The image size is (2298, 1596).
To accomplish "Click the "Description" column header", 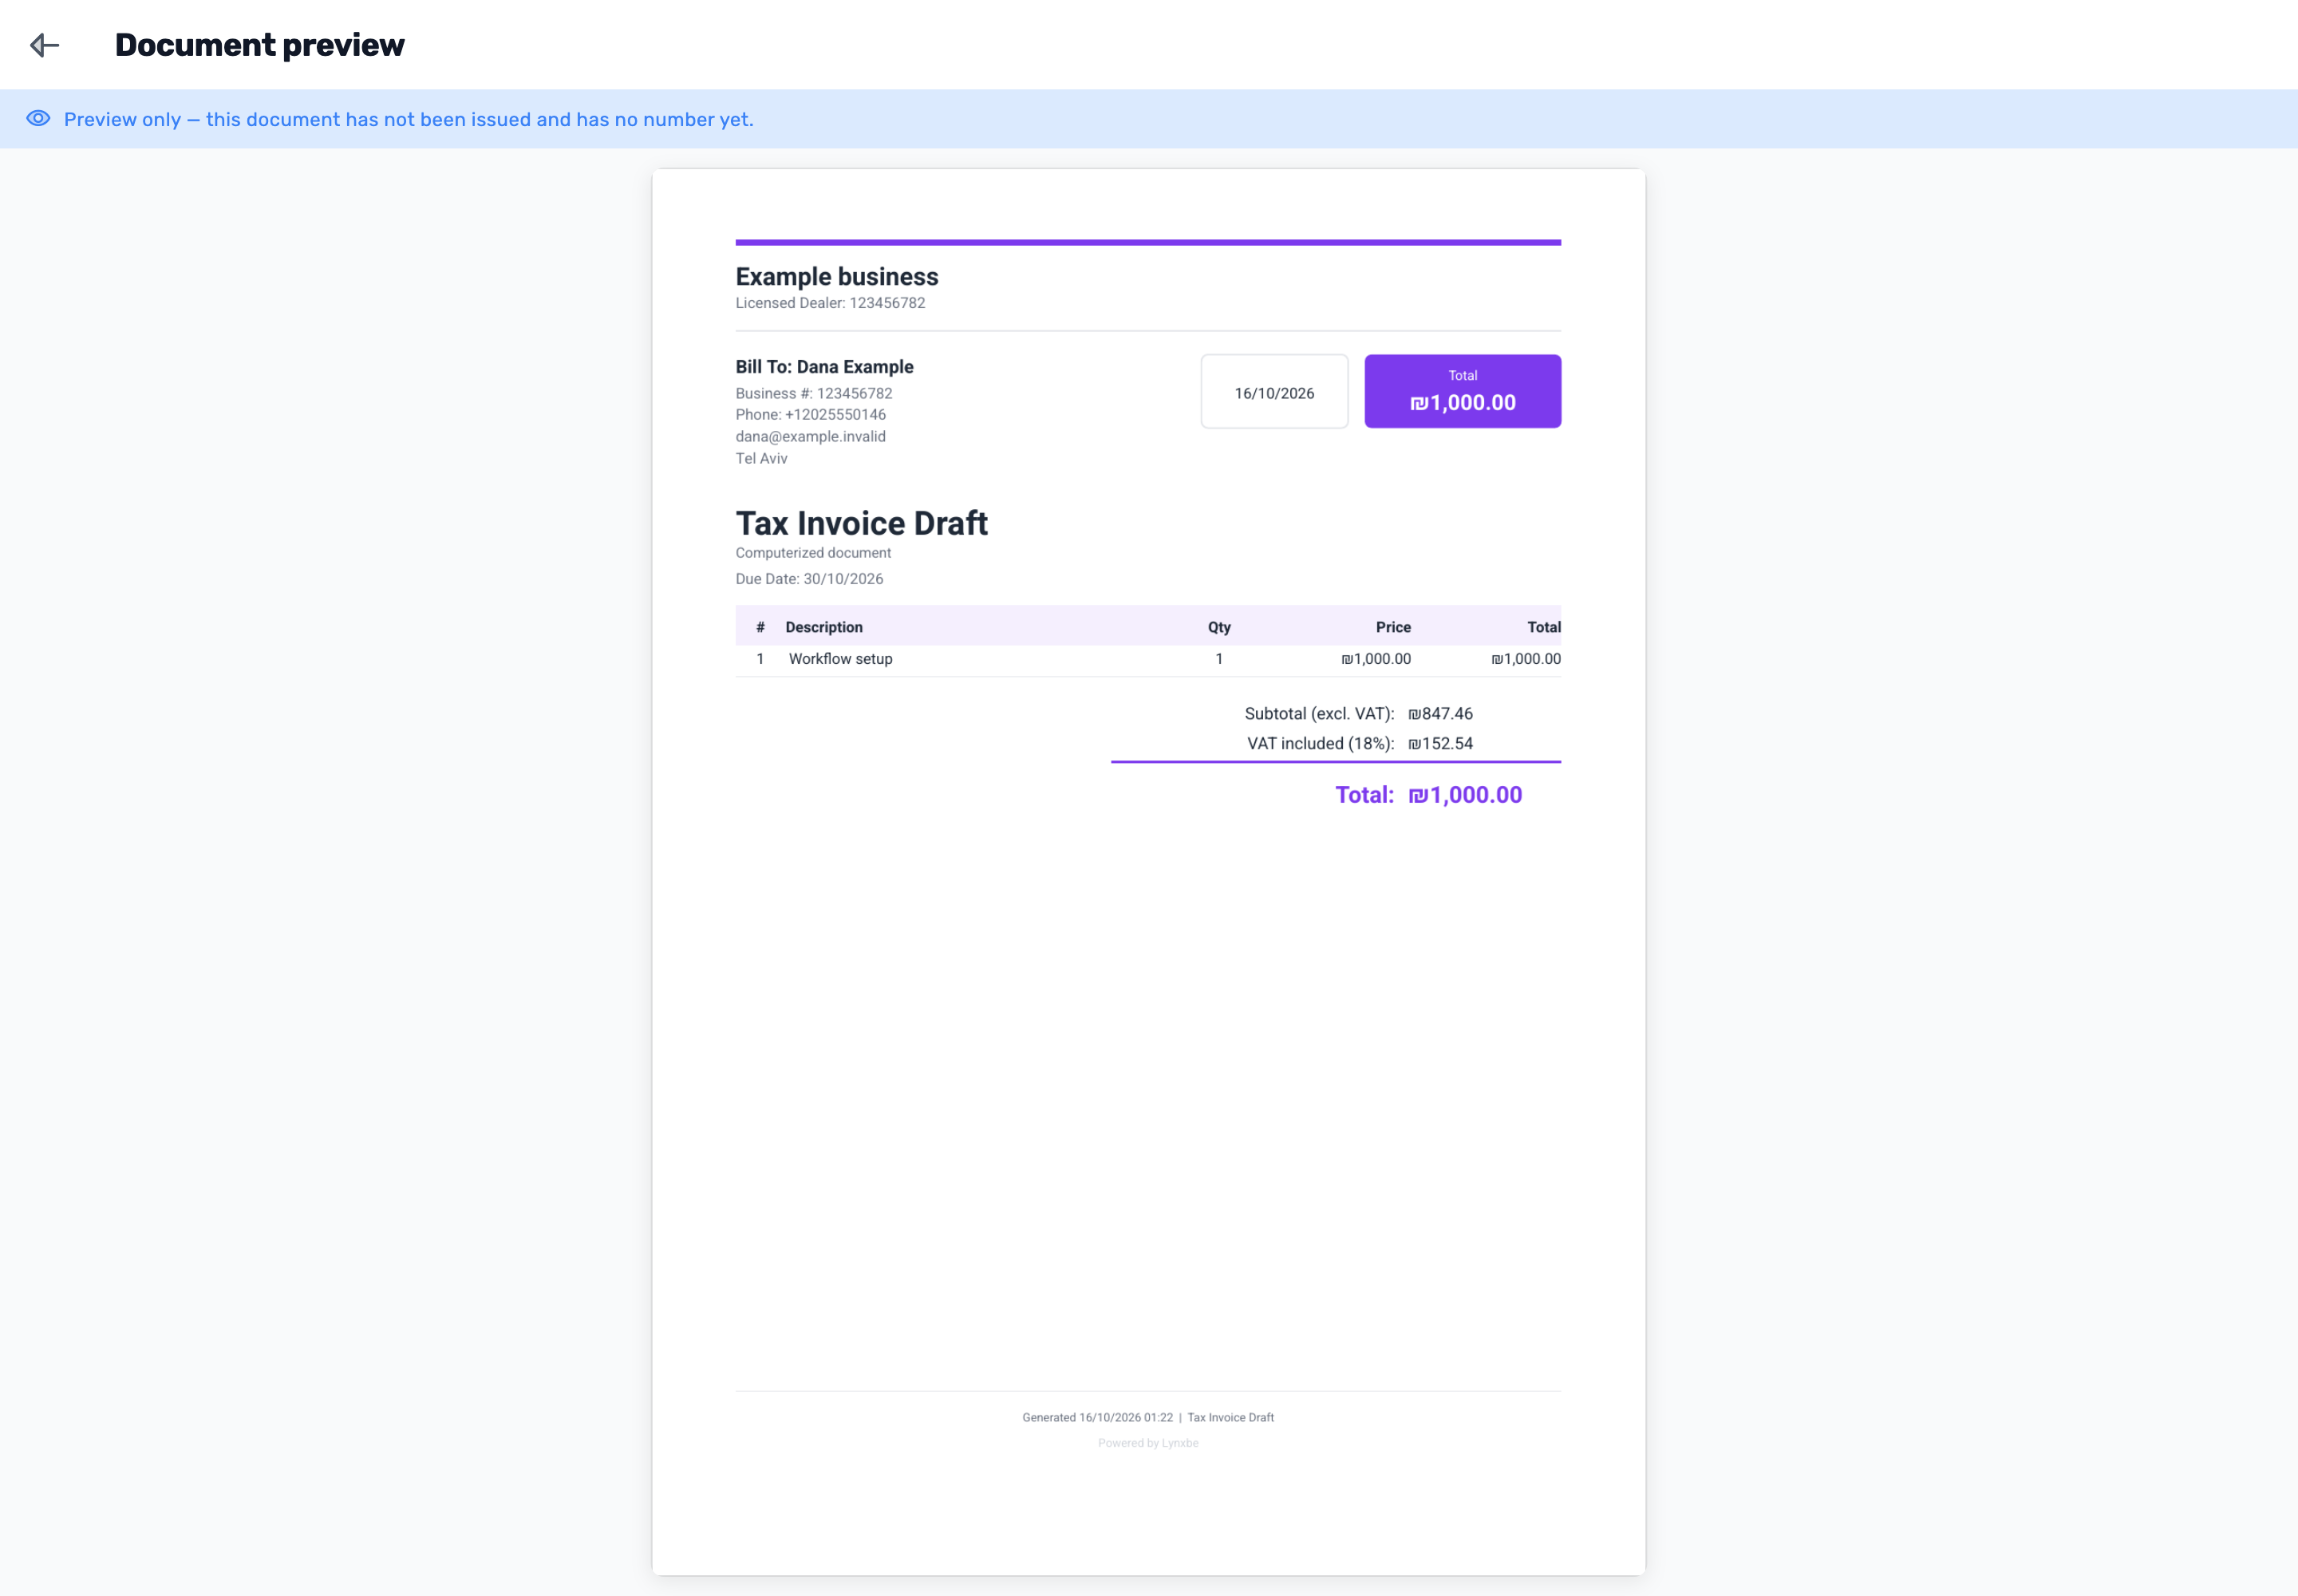I will (824, 627).
